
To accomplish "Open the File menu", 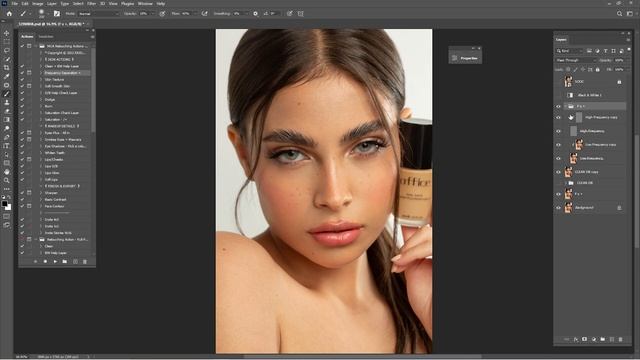I will 15,3.
